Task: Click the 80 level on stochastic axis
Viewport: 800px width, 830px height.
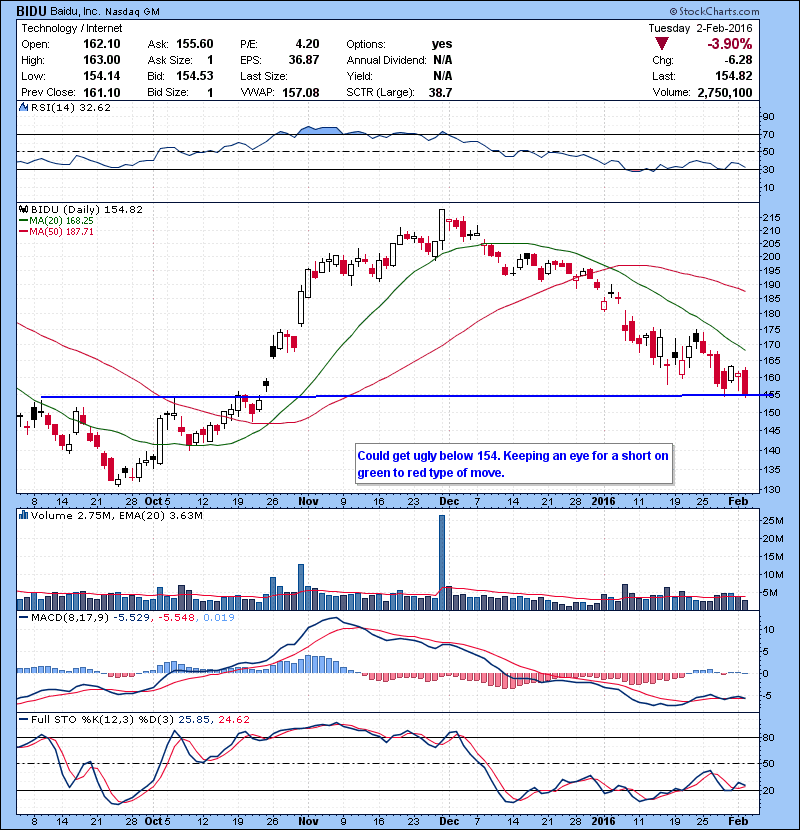Action: coord(768,737)
